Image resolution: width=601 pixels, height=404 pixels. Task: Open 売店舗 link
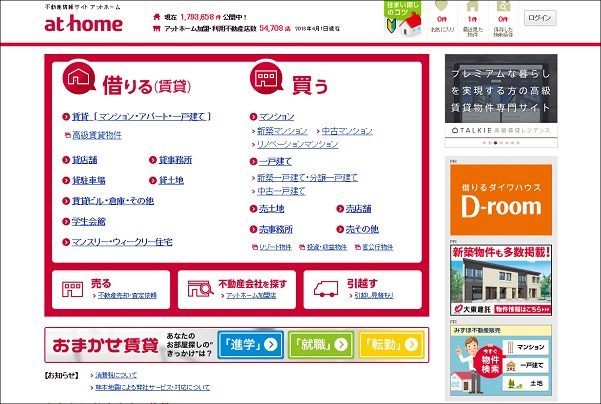[358, 209]
